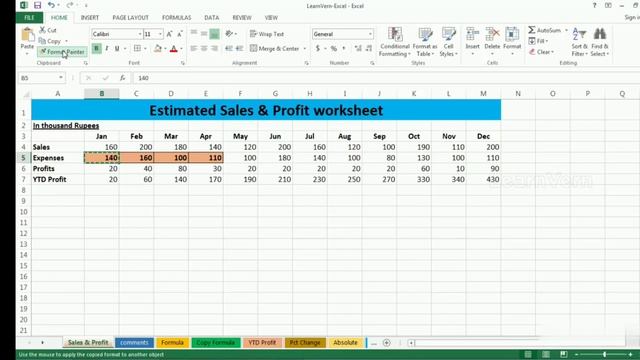Open the Borders icon
The height and width of the screenshot is (360, 640).
click(138, 49)
